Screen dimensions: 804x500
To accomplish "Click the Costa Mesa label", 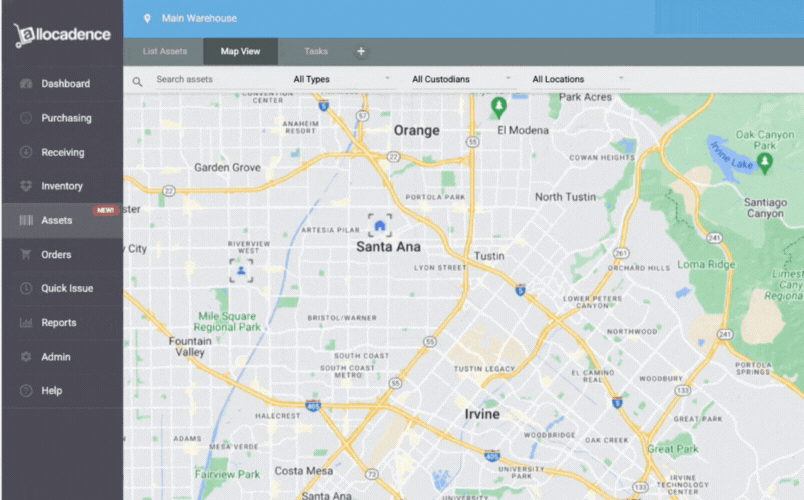I will tap(304, 471).
